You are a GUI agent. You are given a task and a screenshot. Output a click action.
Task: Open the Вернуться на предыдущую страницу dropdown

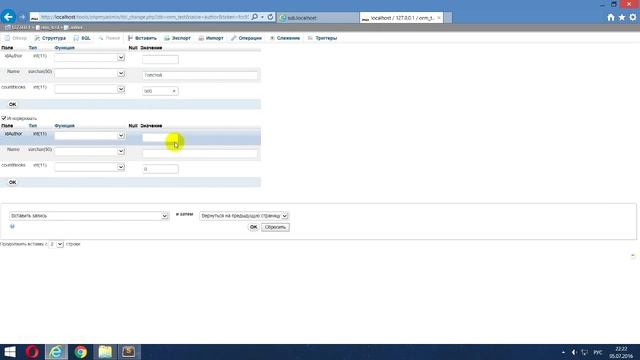[244, 216]
